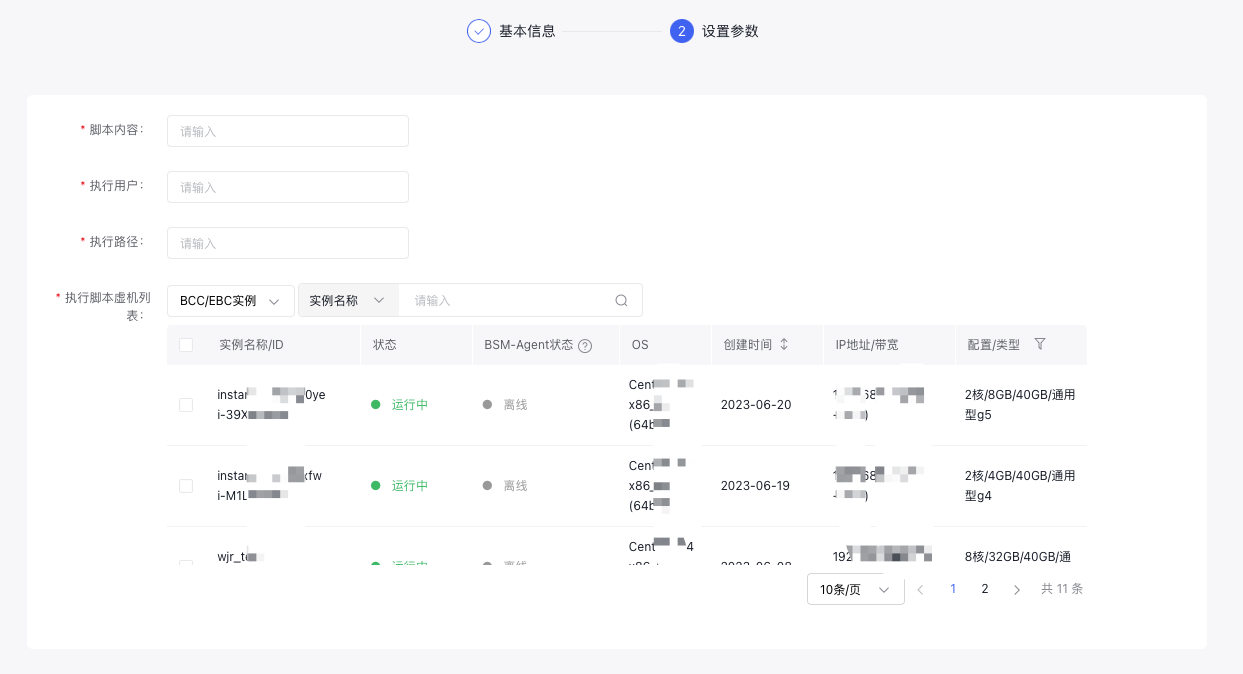Open the BCC/EBC实例 type dropdown
This screenshot has height=674, width=1243.
pyautogui.click(x=231, y=300)
